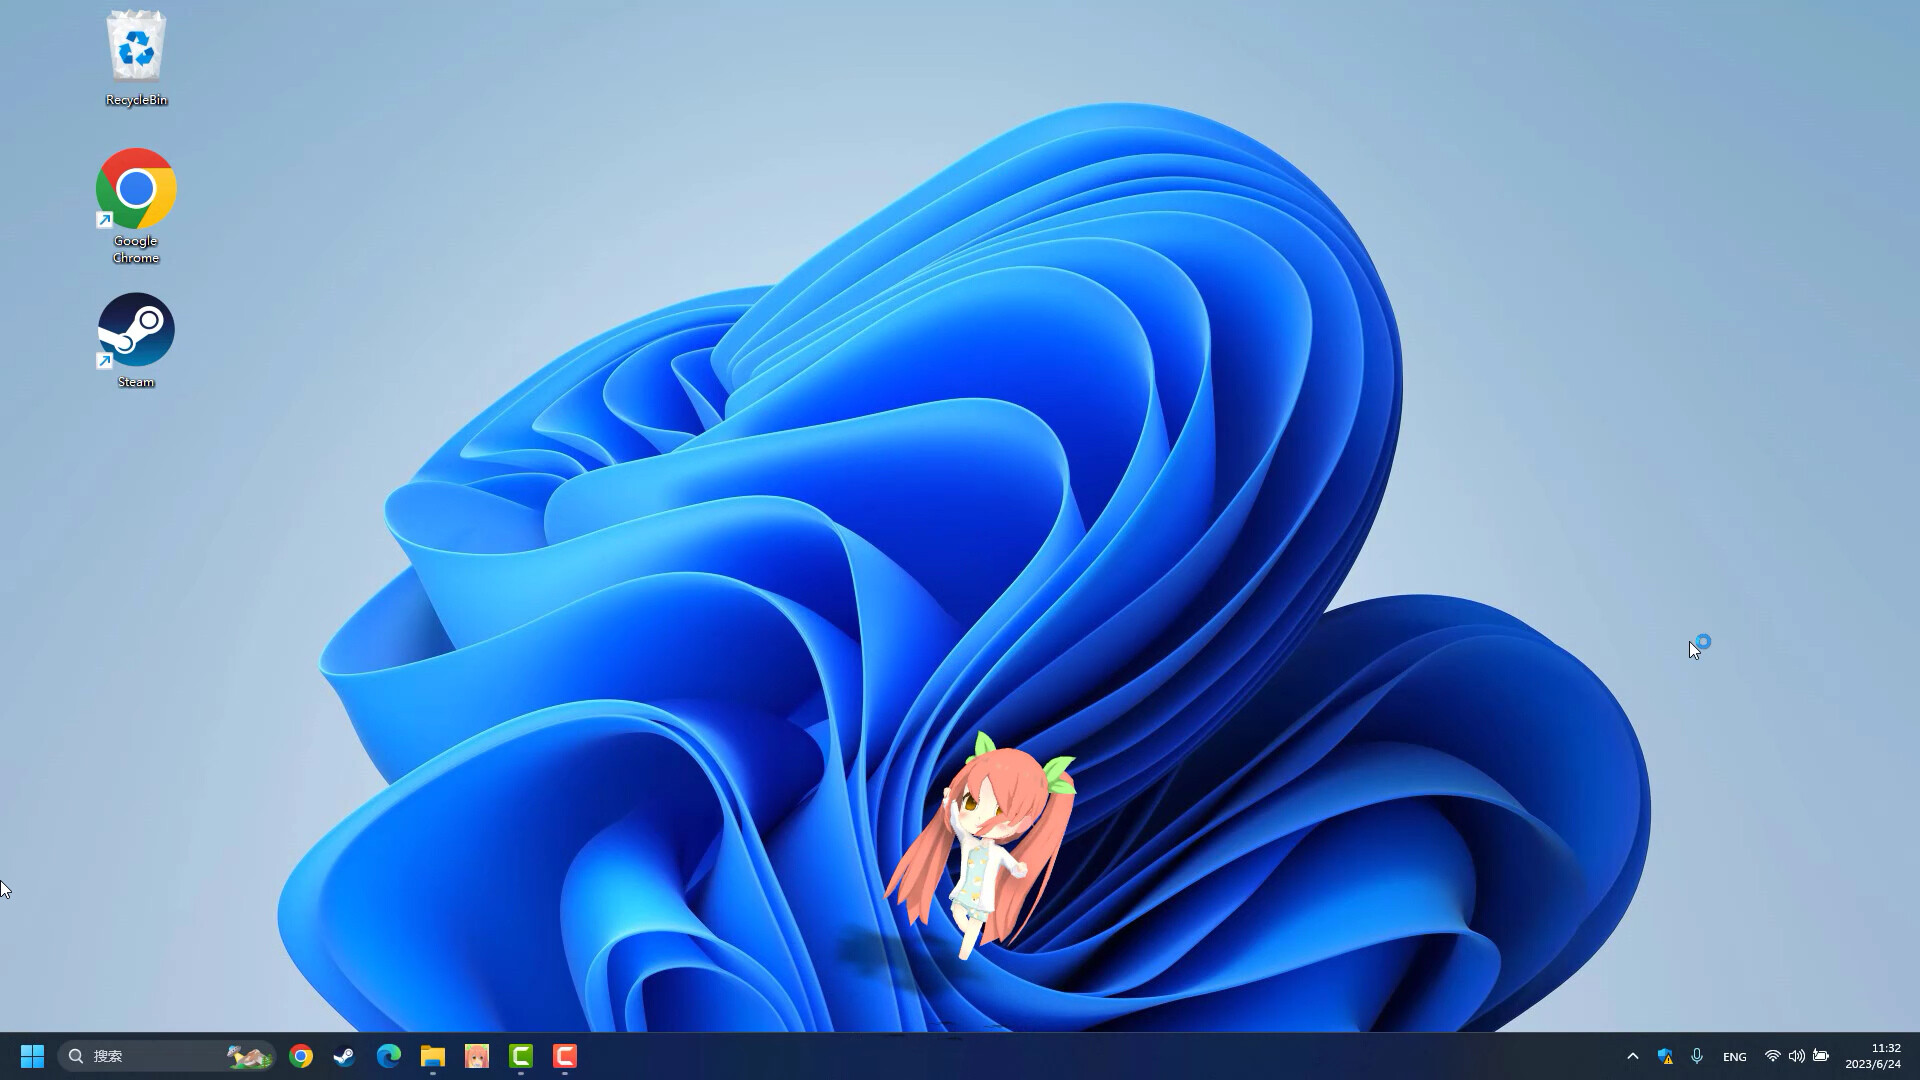The height and width of the screenshot is (1080, 1920).
Task: Click the speaker volume tray icon
Action: coord(1796,1056)
